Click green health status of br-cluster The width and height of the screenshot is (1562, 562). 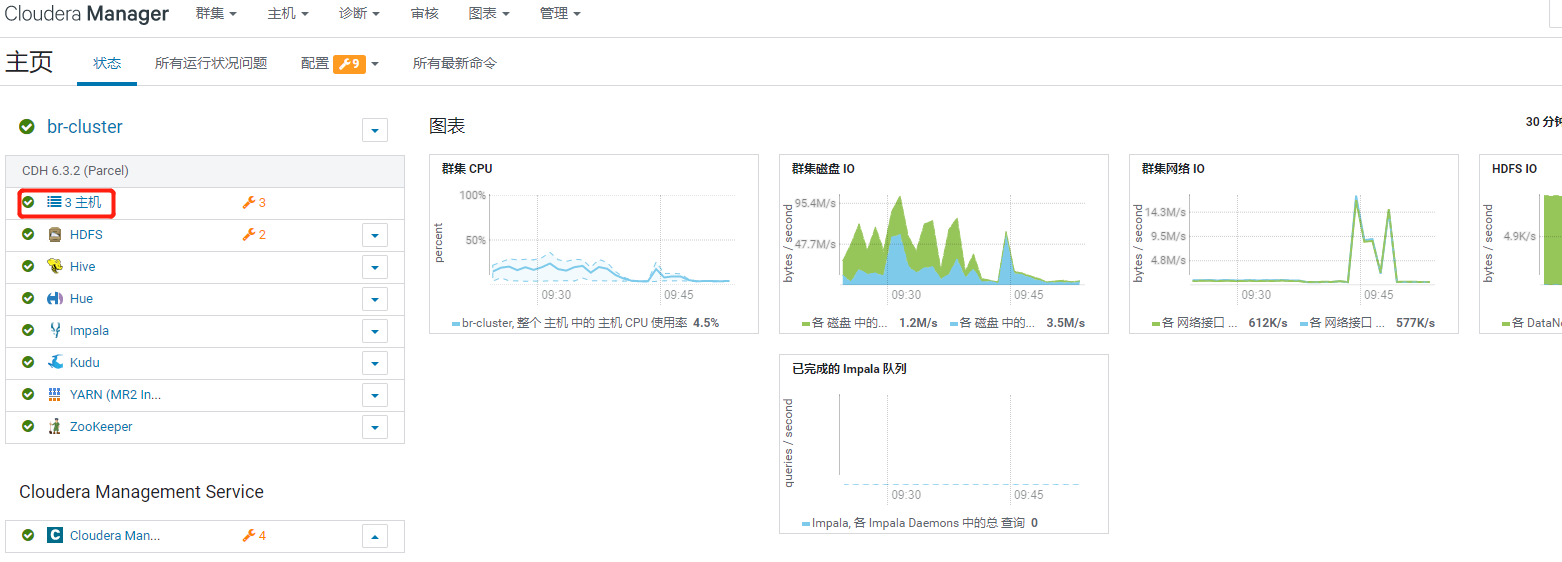26,127
